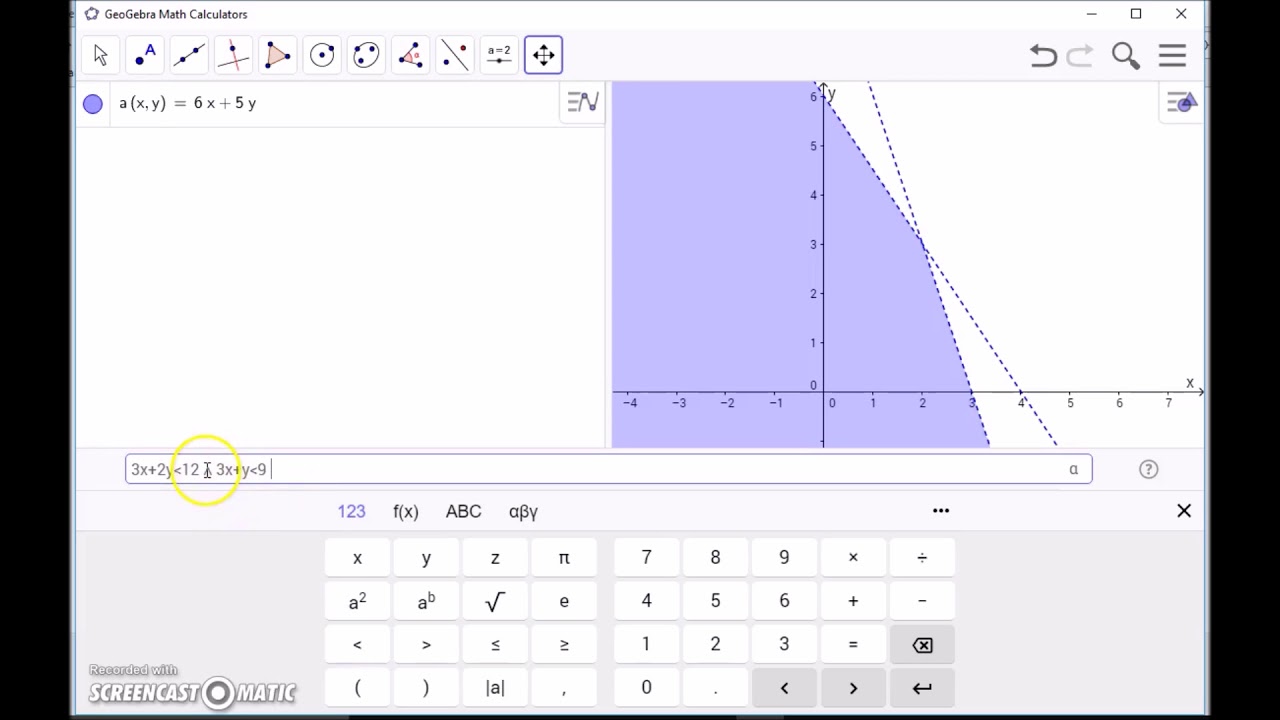This screenshot has height=720, width=1280.
Task: Tap the enter return key
Action: 922,688
